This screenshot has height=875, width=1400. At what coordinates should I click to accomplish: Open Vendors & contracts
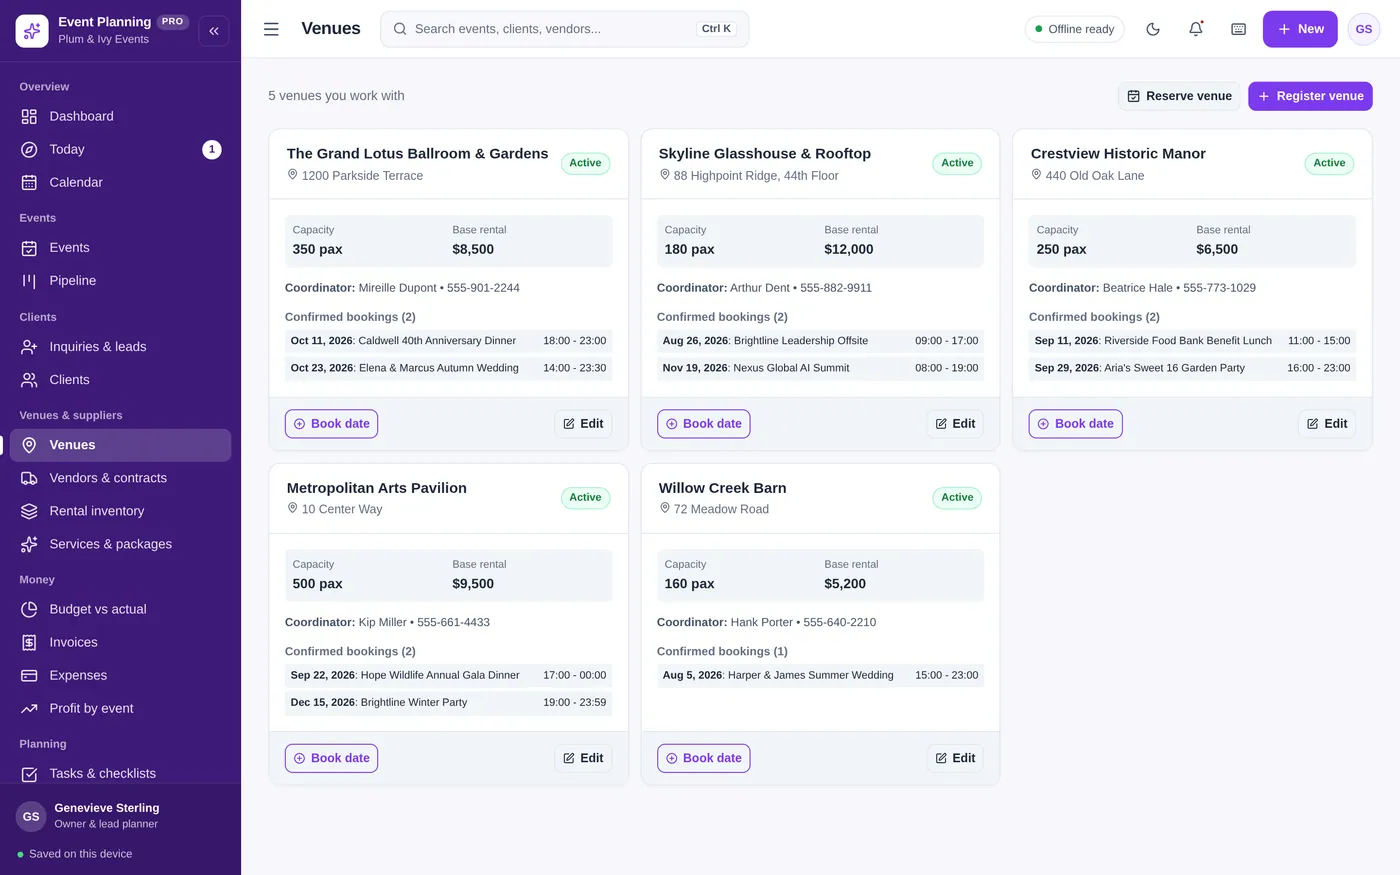[120, 478]
